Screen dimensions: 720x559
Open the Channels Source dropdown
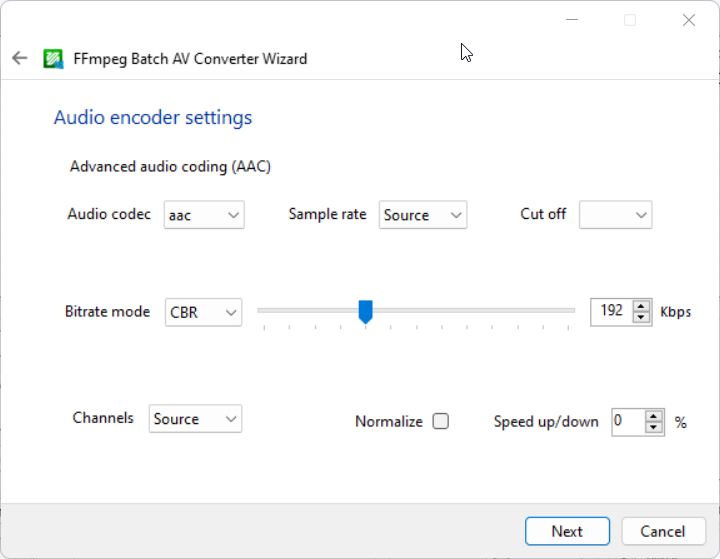195,418
